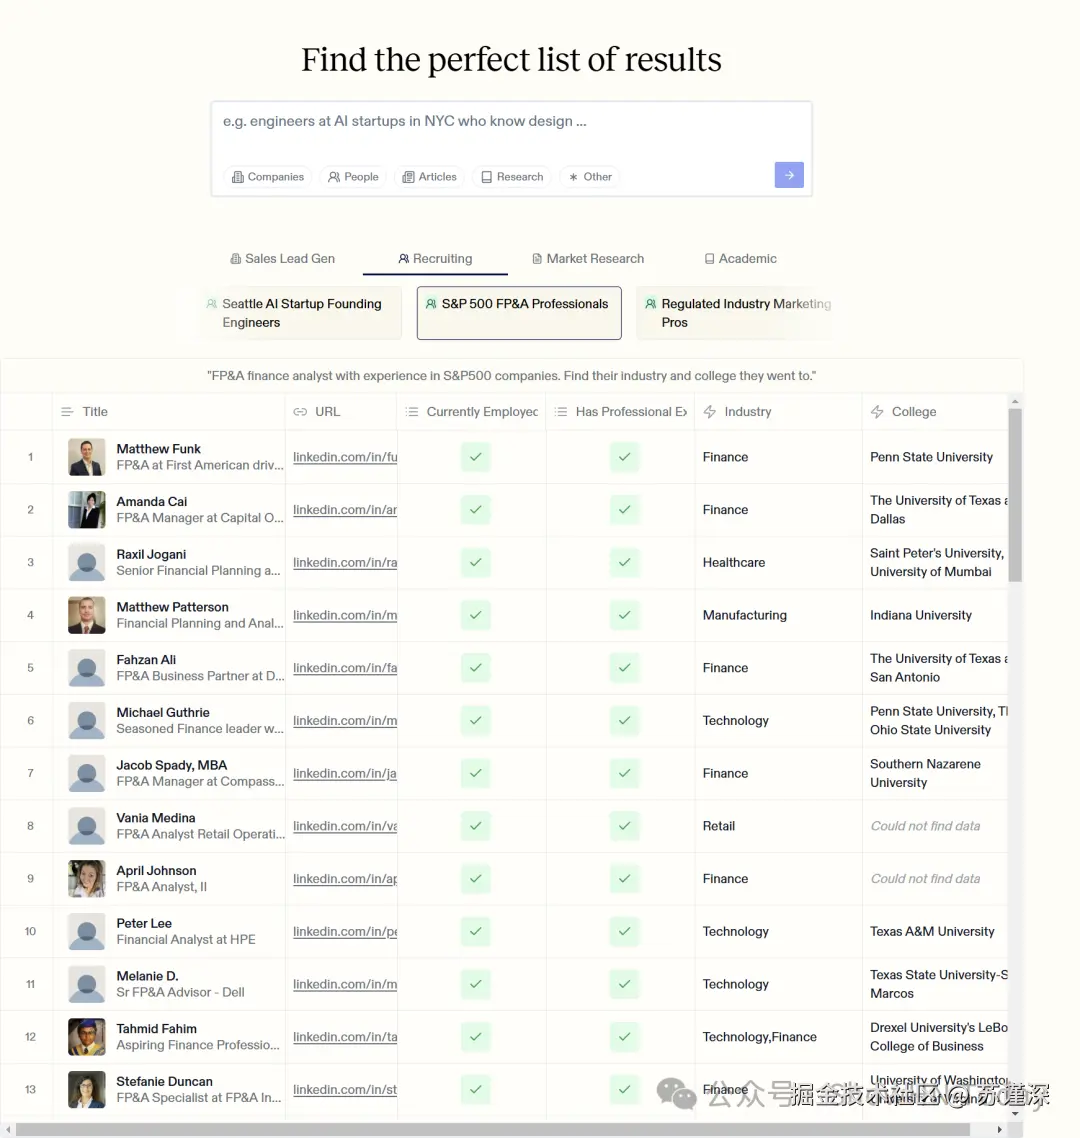
Task: Toggle Peter Lee's Currently Employed checkmark
Action: 476,932
